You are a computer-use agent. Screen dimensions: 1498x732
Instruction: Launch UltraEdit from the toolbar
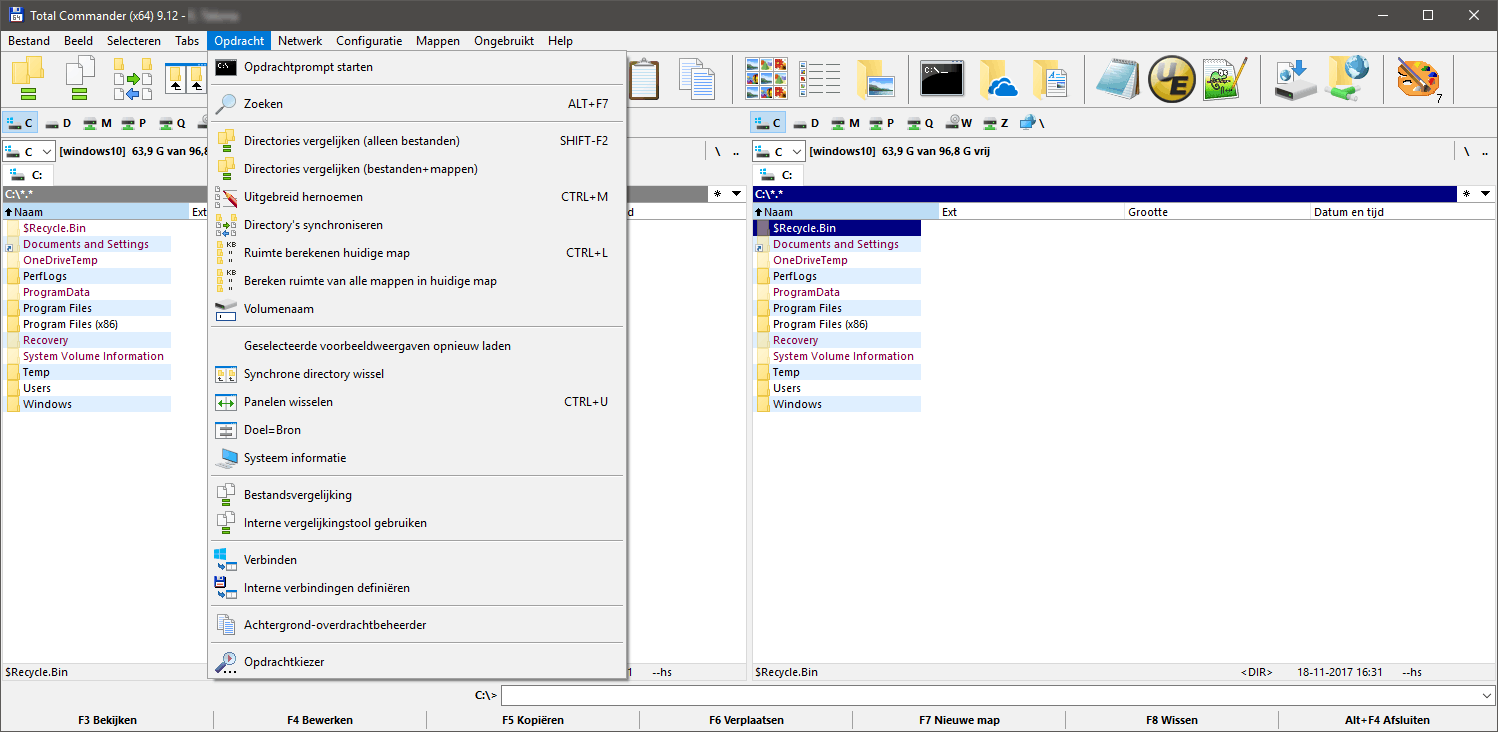[x=1172, y=78]
